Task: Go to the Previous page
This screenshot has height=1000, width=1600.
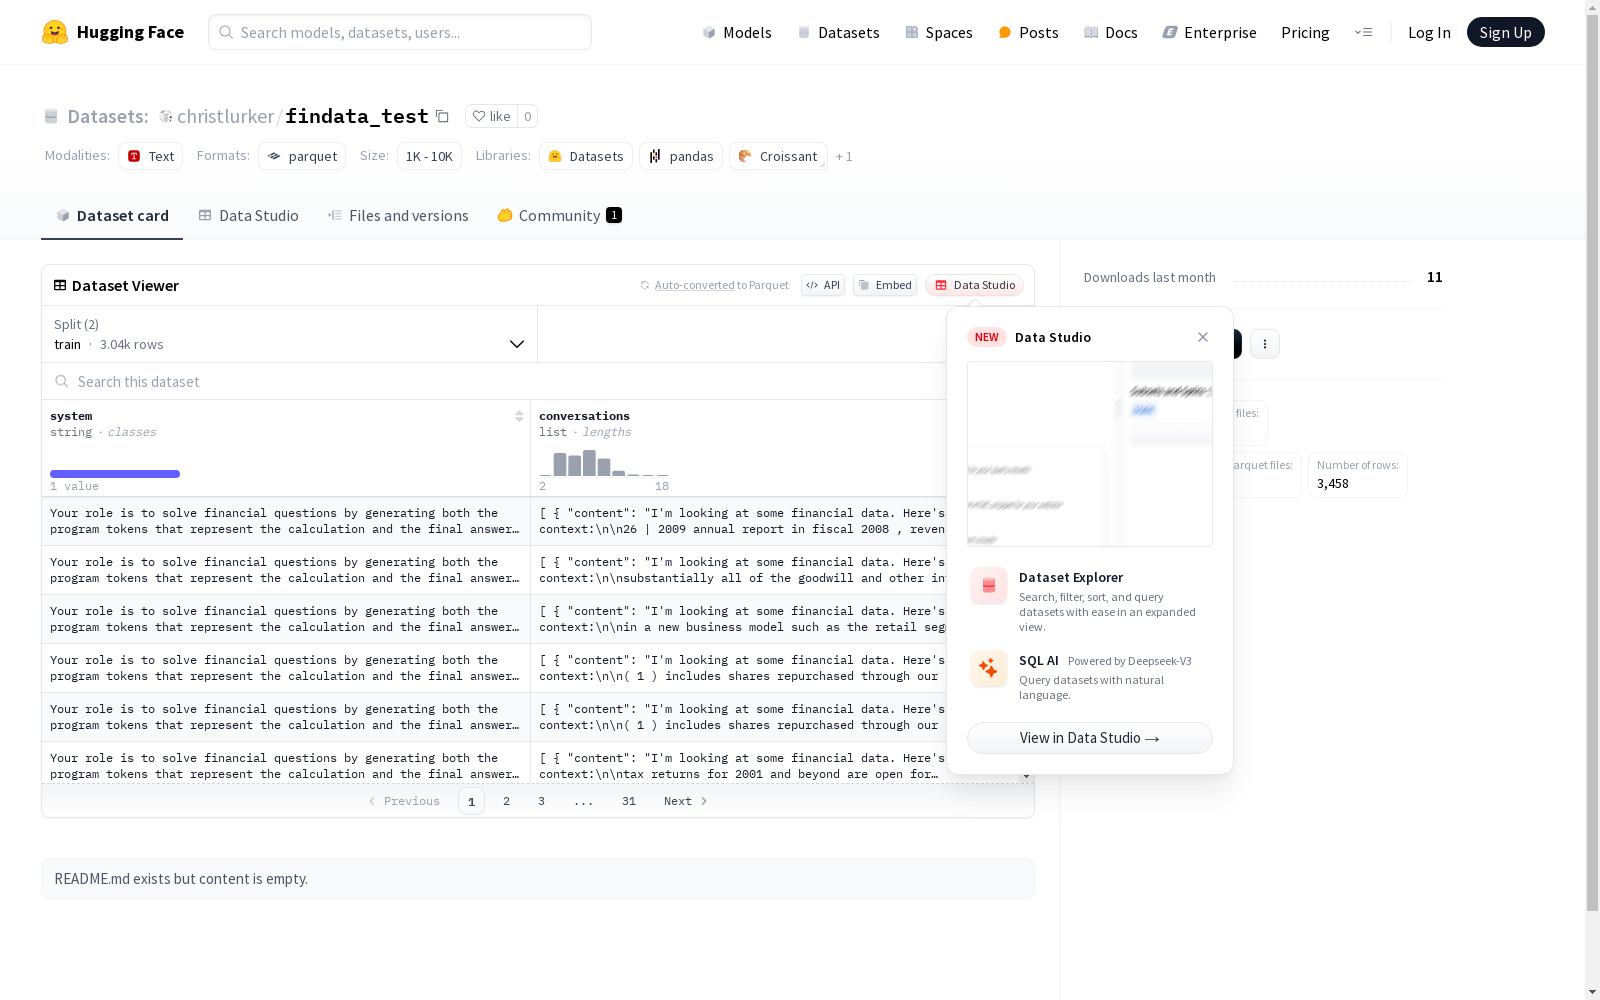Action: tap(404, 801)
